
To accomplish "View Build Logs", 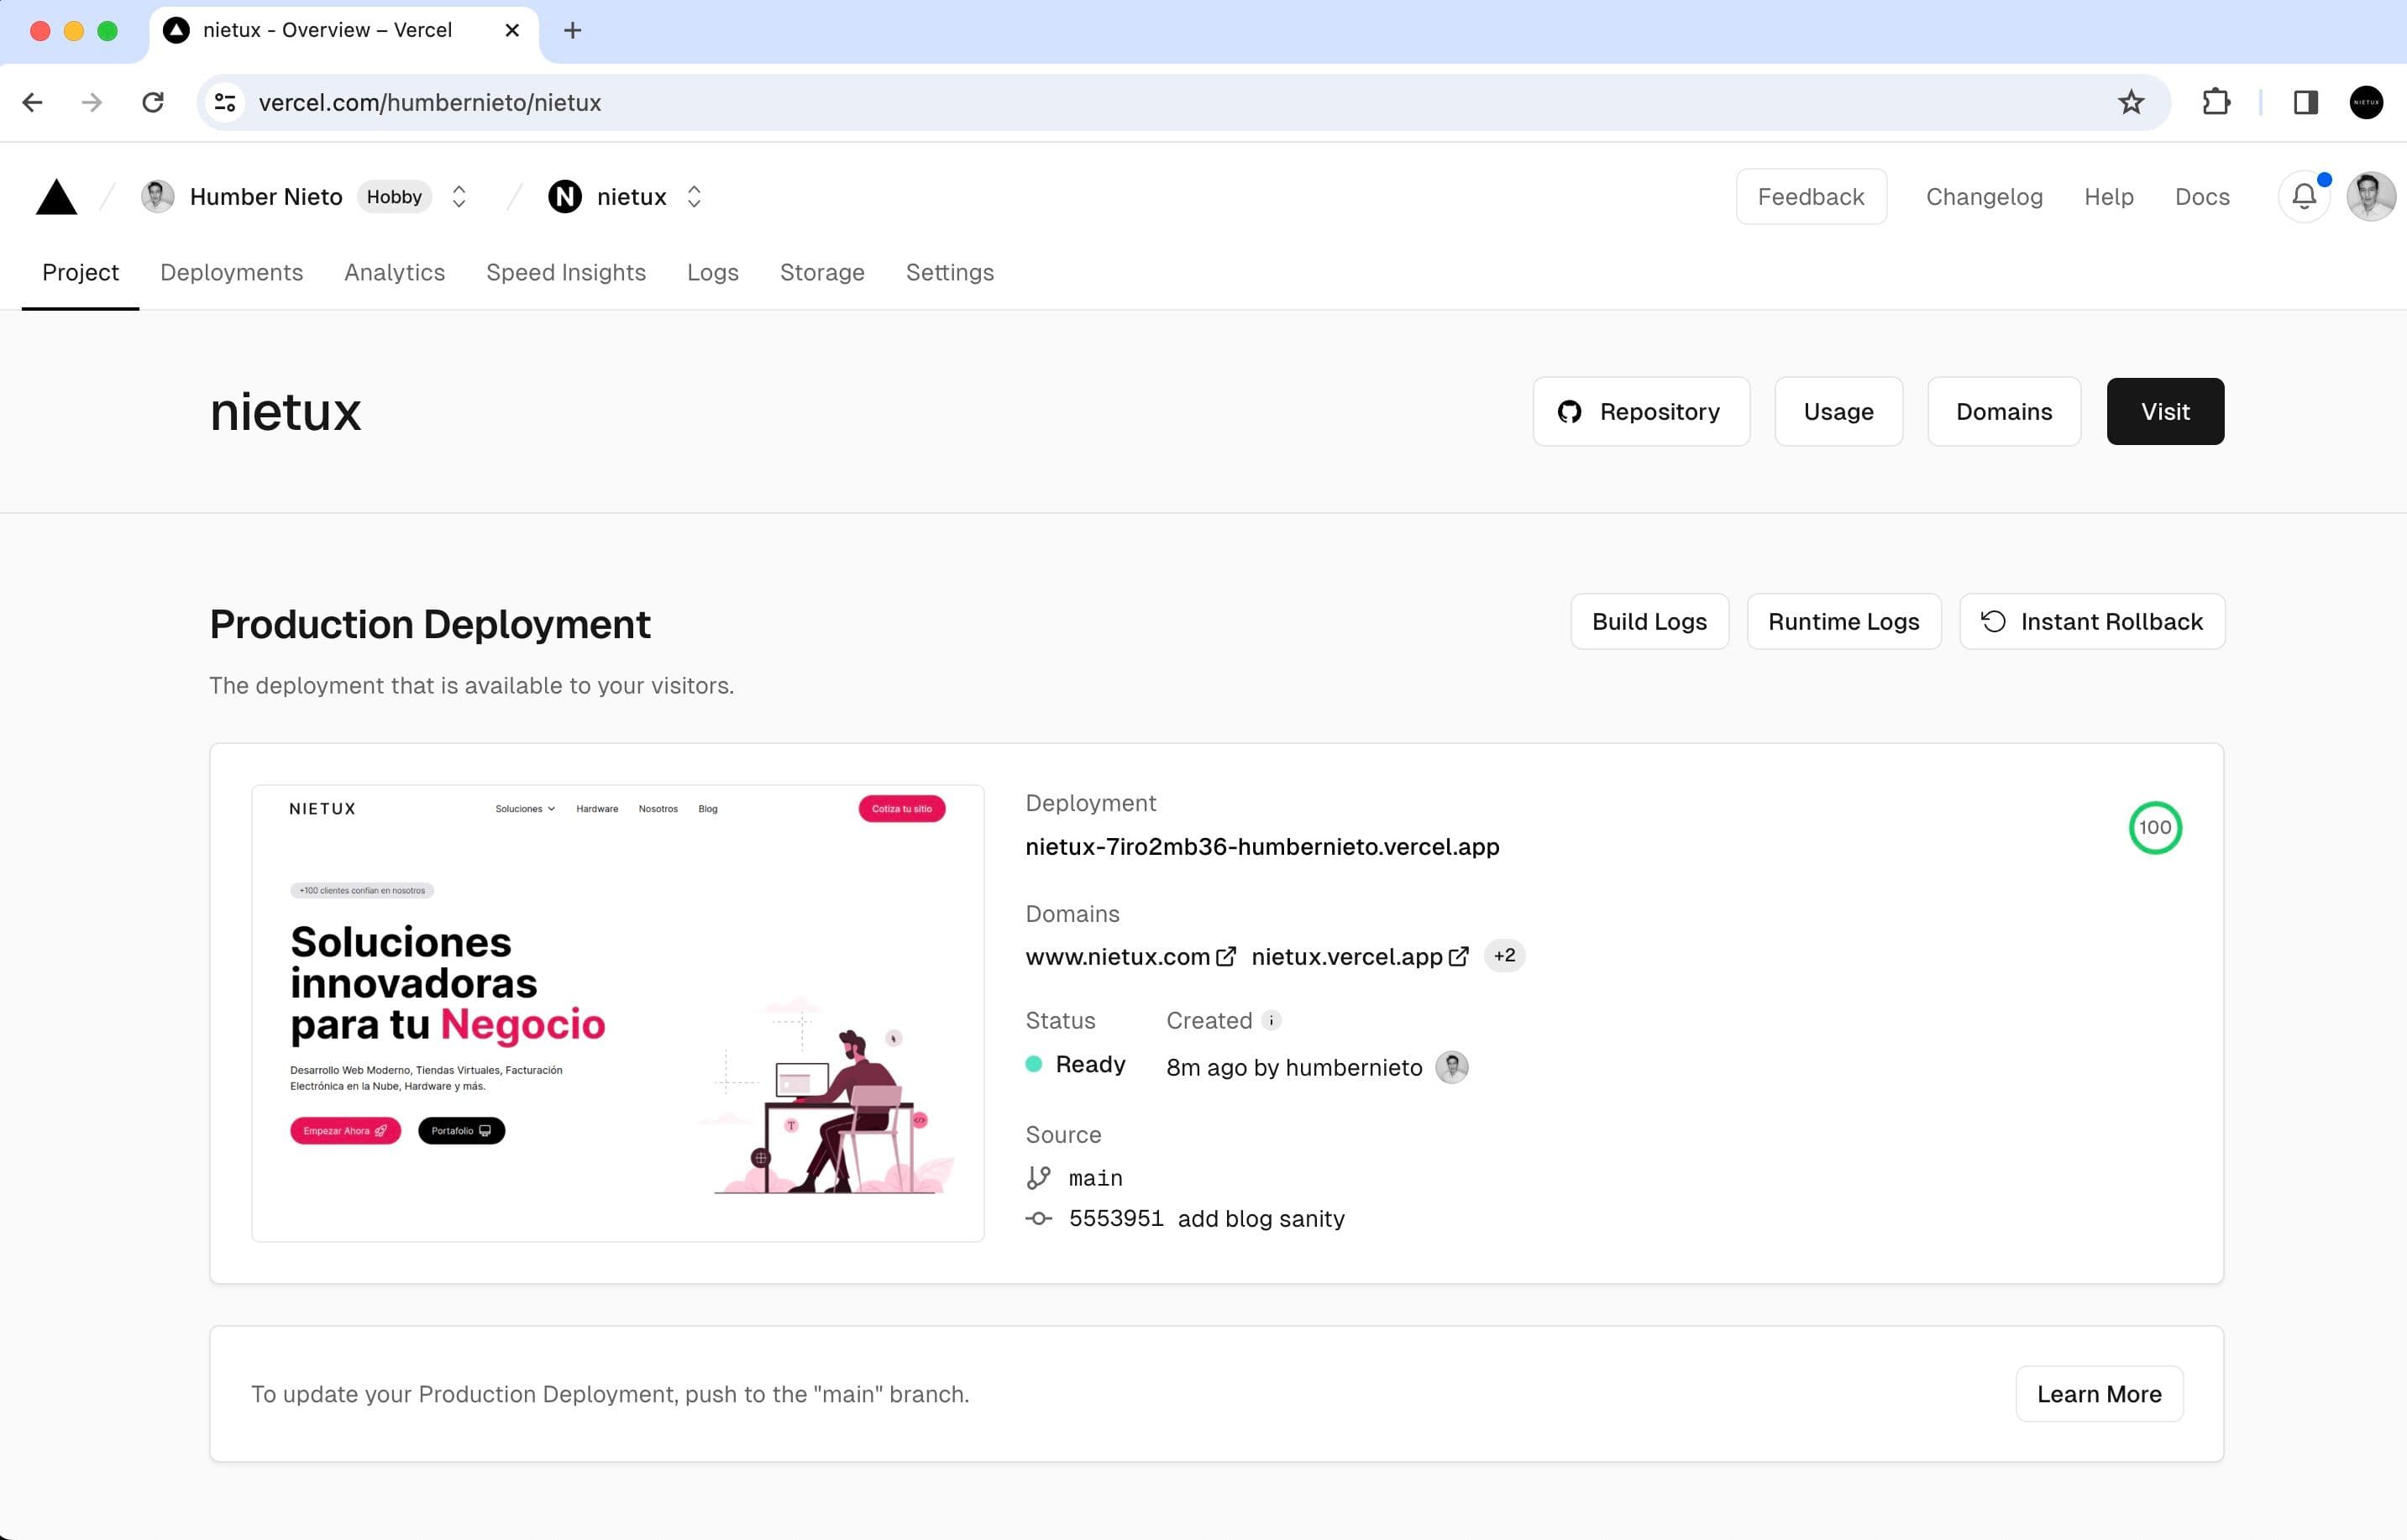I will 1649,621.
